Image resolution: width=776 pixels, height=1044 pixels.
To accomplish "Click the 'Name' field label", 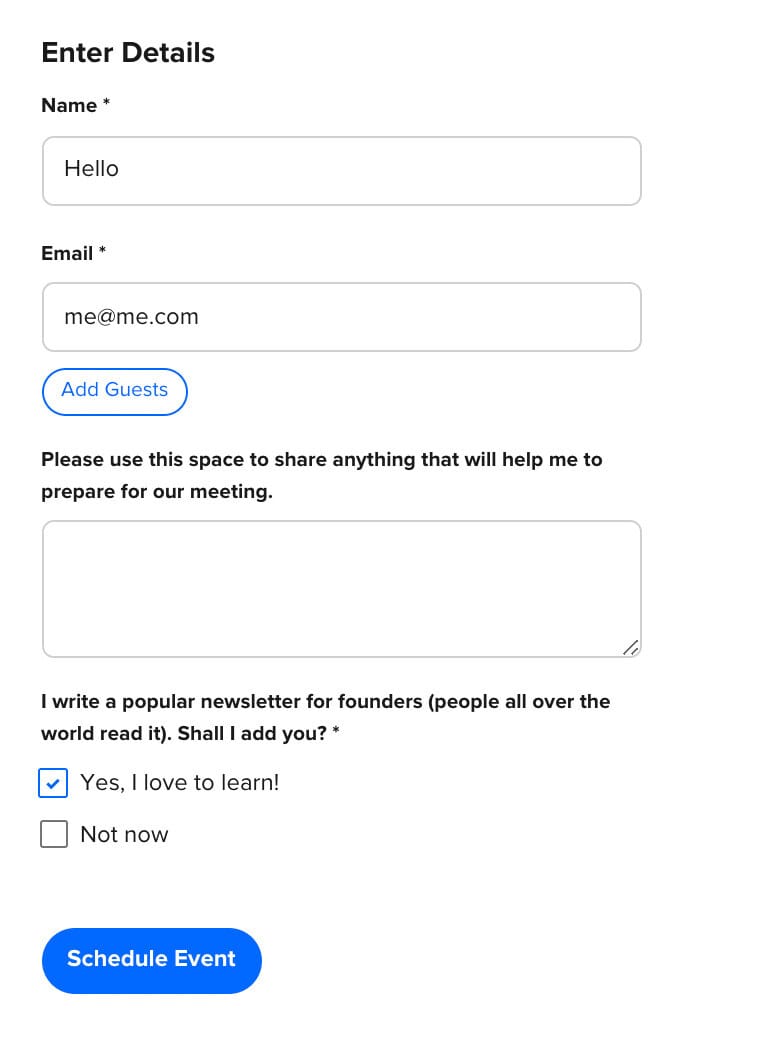I will [x=69, y=106].
